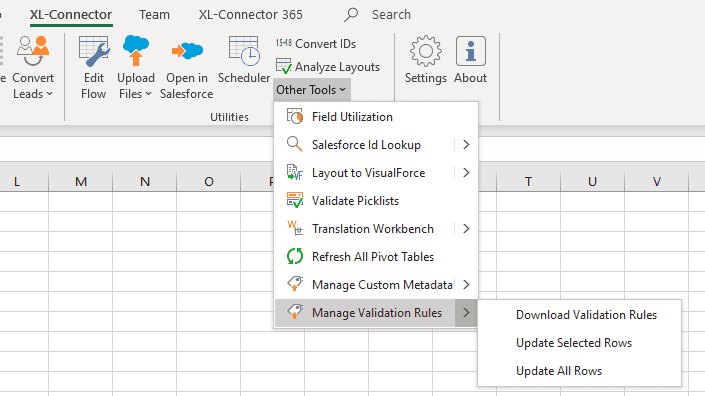The height and width of the screenshot is (396, 705).
Task: Select column M header
Action: 81,182
